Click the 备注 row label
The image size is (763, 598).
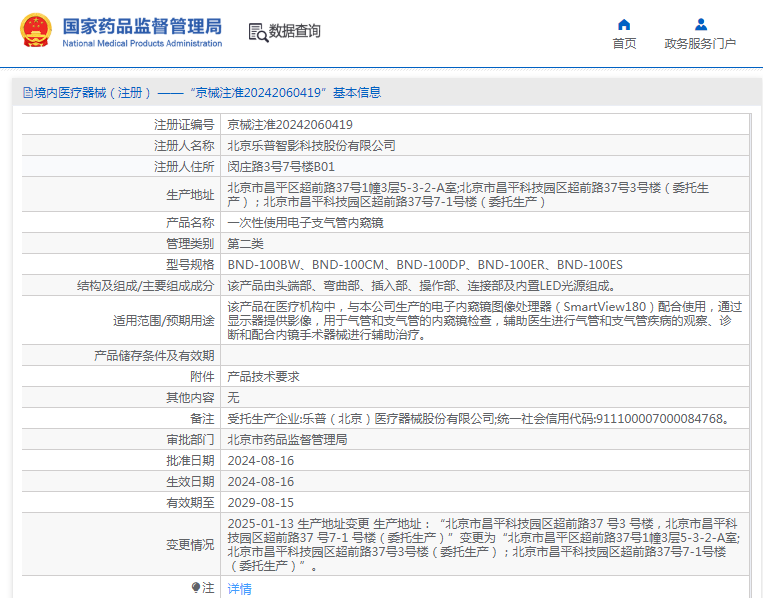click(x=202, y=418)
